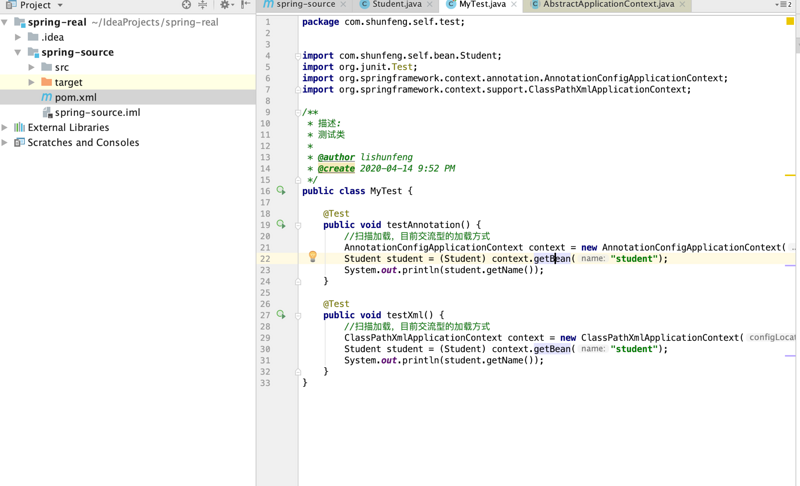Close the MyTest.java tab
The height and width of the screenshot is (486, 800).
click(x=514, y=5)
